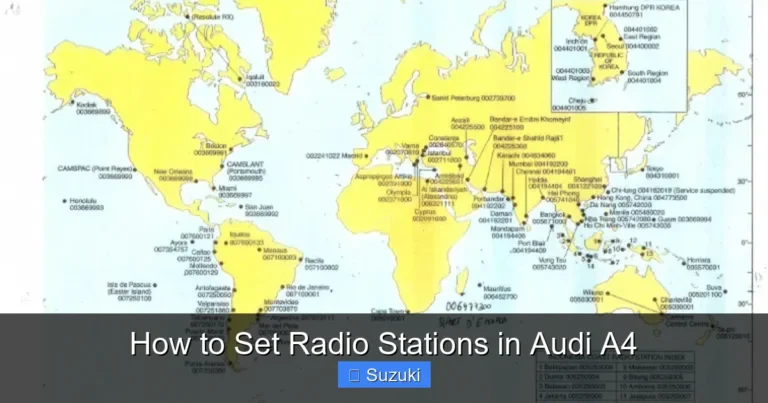The height and width of the screenshot is (403, 768).
Task: Click the Guam 003669994 label
Action: pyautogui.click(x=685, y=219)
